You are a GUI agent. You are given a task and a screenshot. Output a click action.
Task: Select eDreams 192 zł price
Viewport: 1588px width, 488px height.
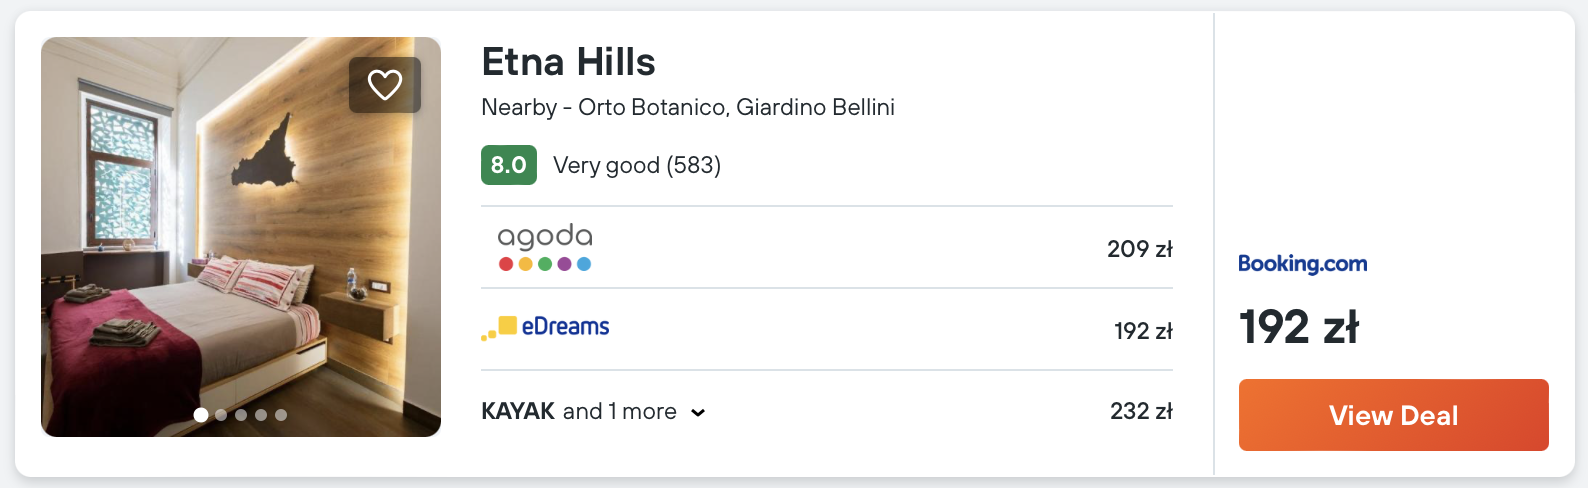(x=1142, y=331)
